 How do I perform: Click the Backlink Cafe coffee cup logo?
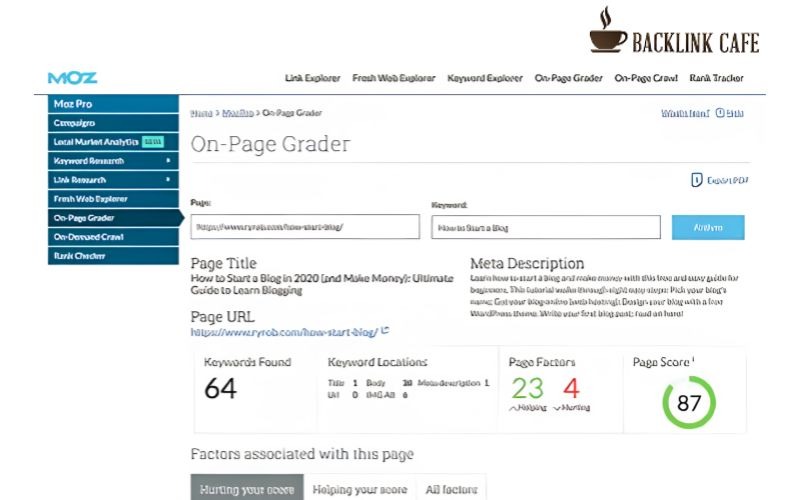point(608,30)
